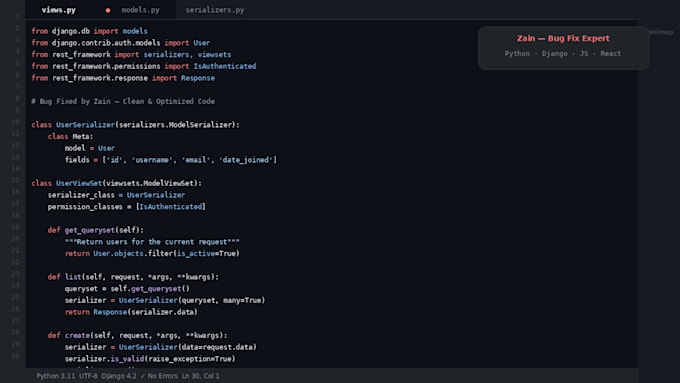Click 'Django' in the skills card
Screen dimensions: 680x383
pos(554,53)
